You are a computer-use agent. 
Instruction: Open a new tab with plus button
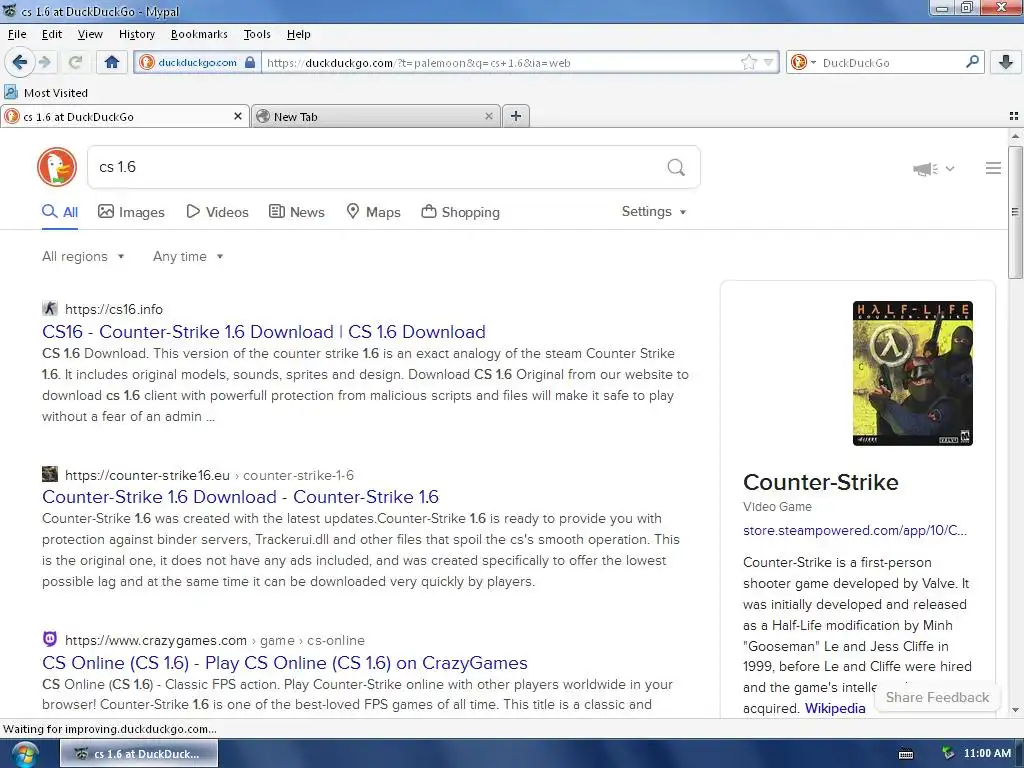coord(516,116)
